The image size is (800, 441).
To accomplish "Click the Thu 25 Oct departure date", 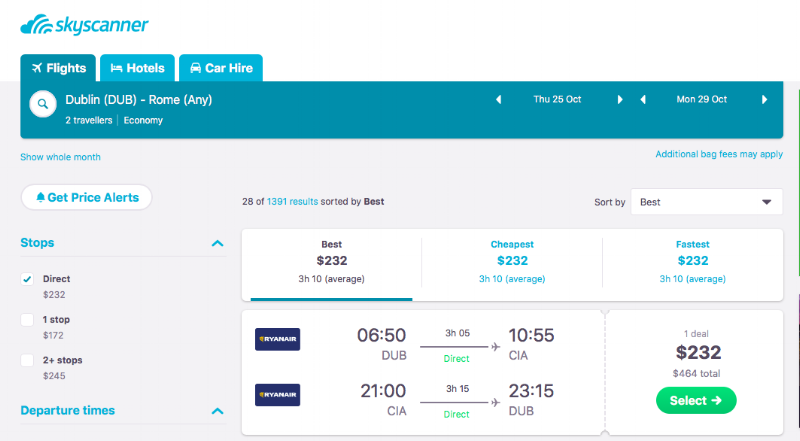I will click(x=558, y=100).
